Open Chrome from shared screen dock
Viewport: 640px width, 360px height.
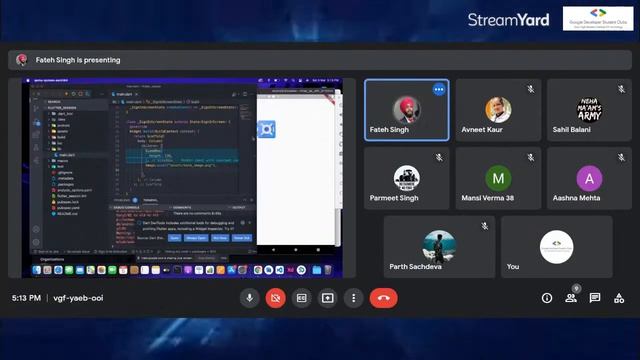pos(258,270)
